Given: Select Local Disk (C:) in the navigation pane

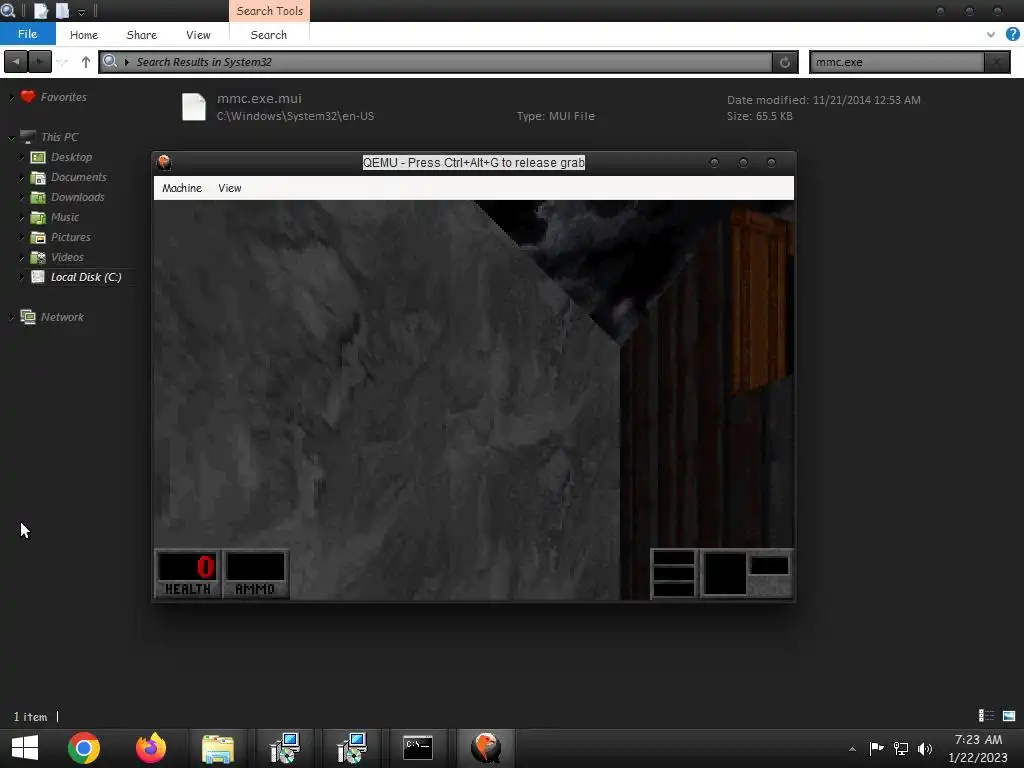Looking at the screenshot, I should [x=86, y=277].
